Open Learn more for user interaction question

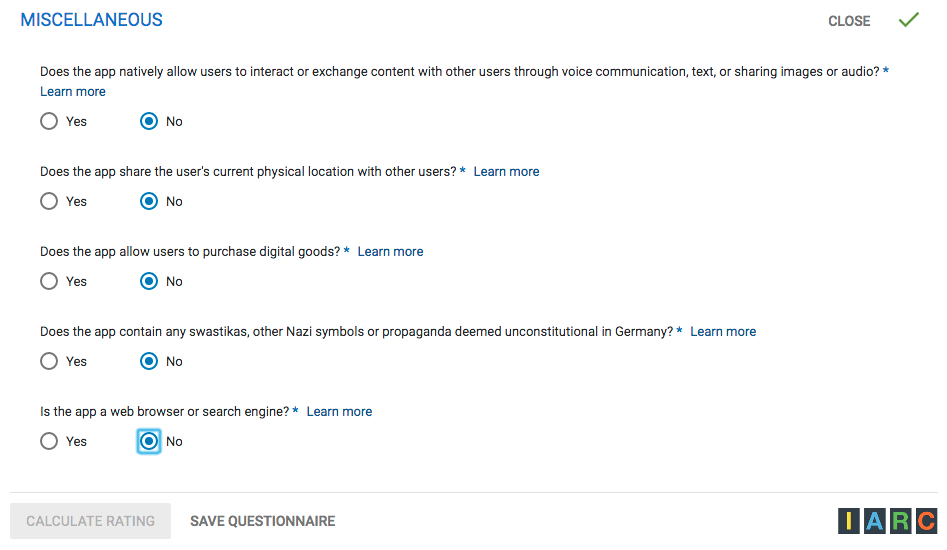pos(73,92)
